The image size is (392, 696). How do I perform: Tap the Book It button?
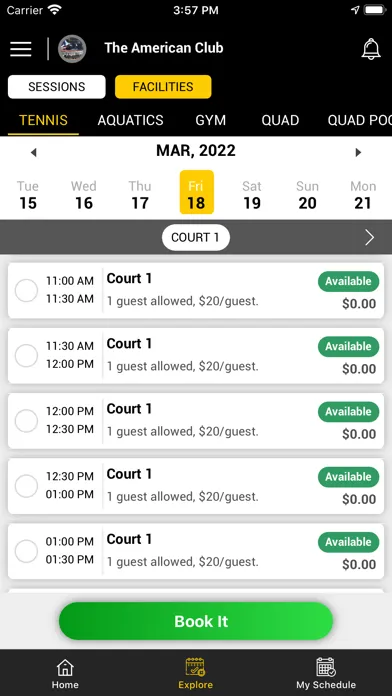pos(196,621)
